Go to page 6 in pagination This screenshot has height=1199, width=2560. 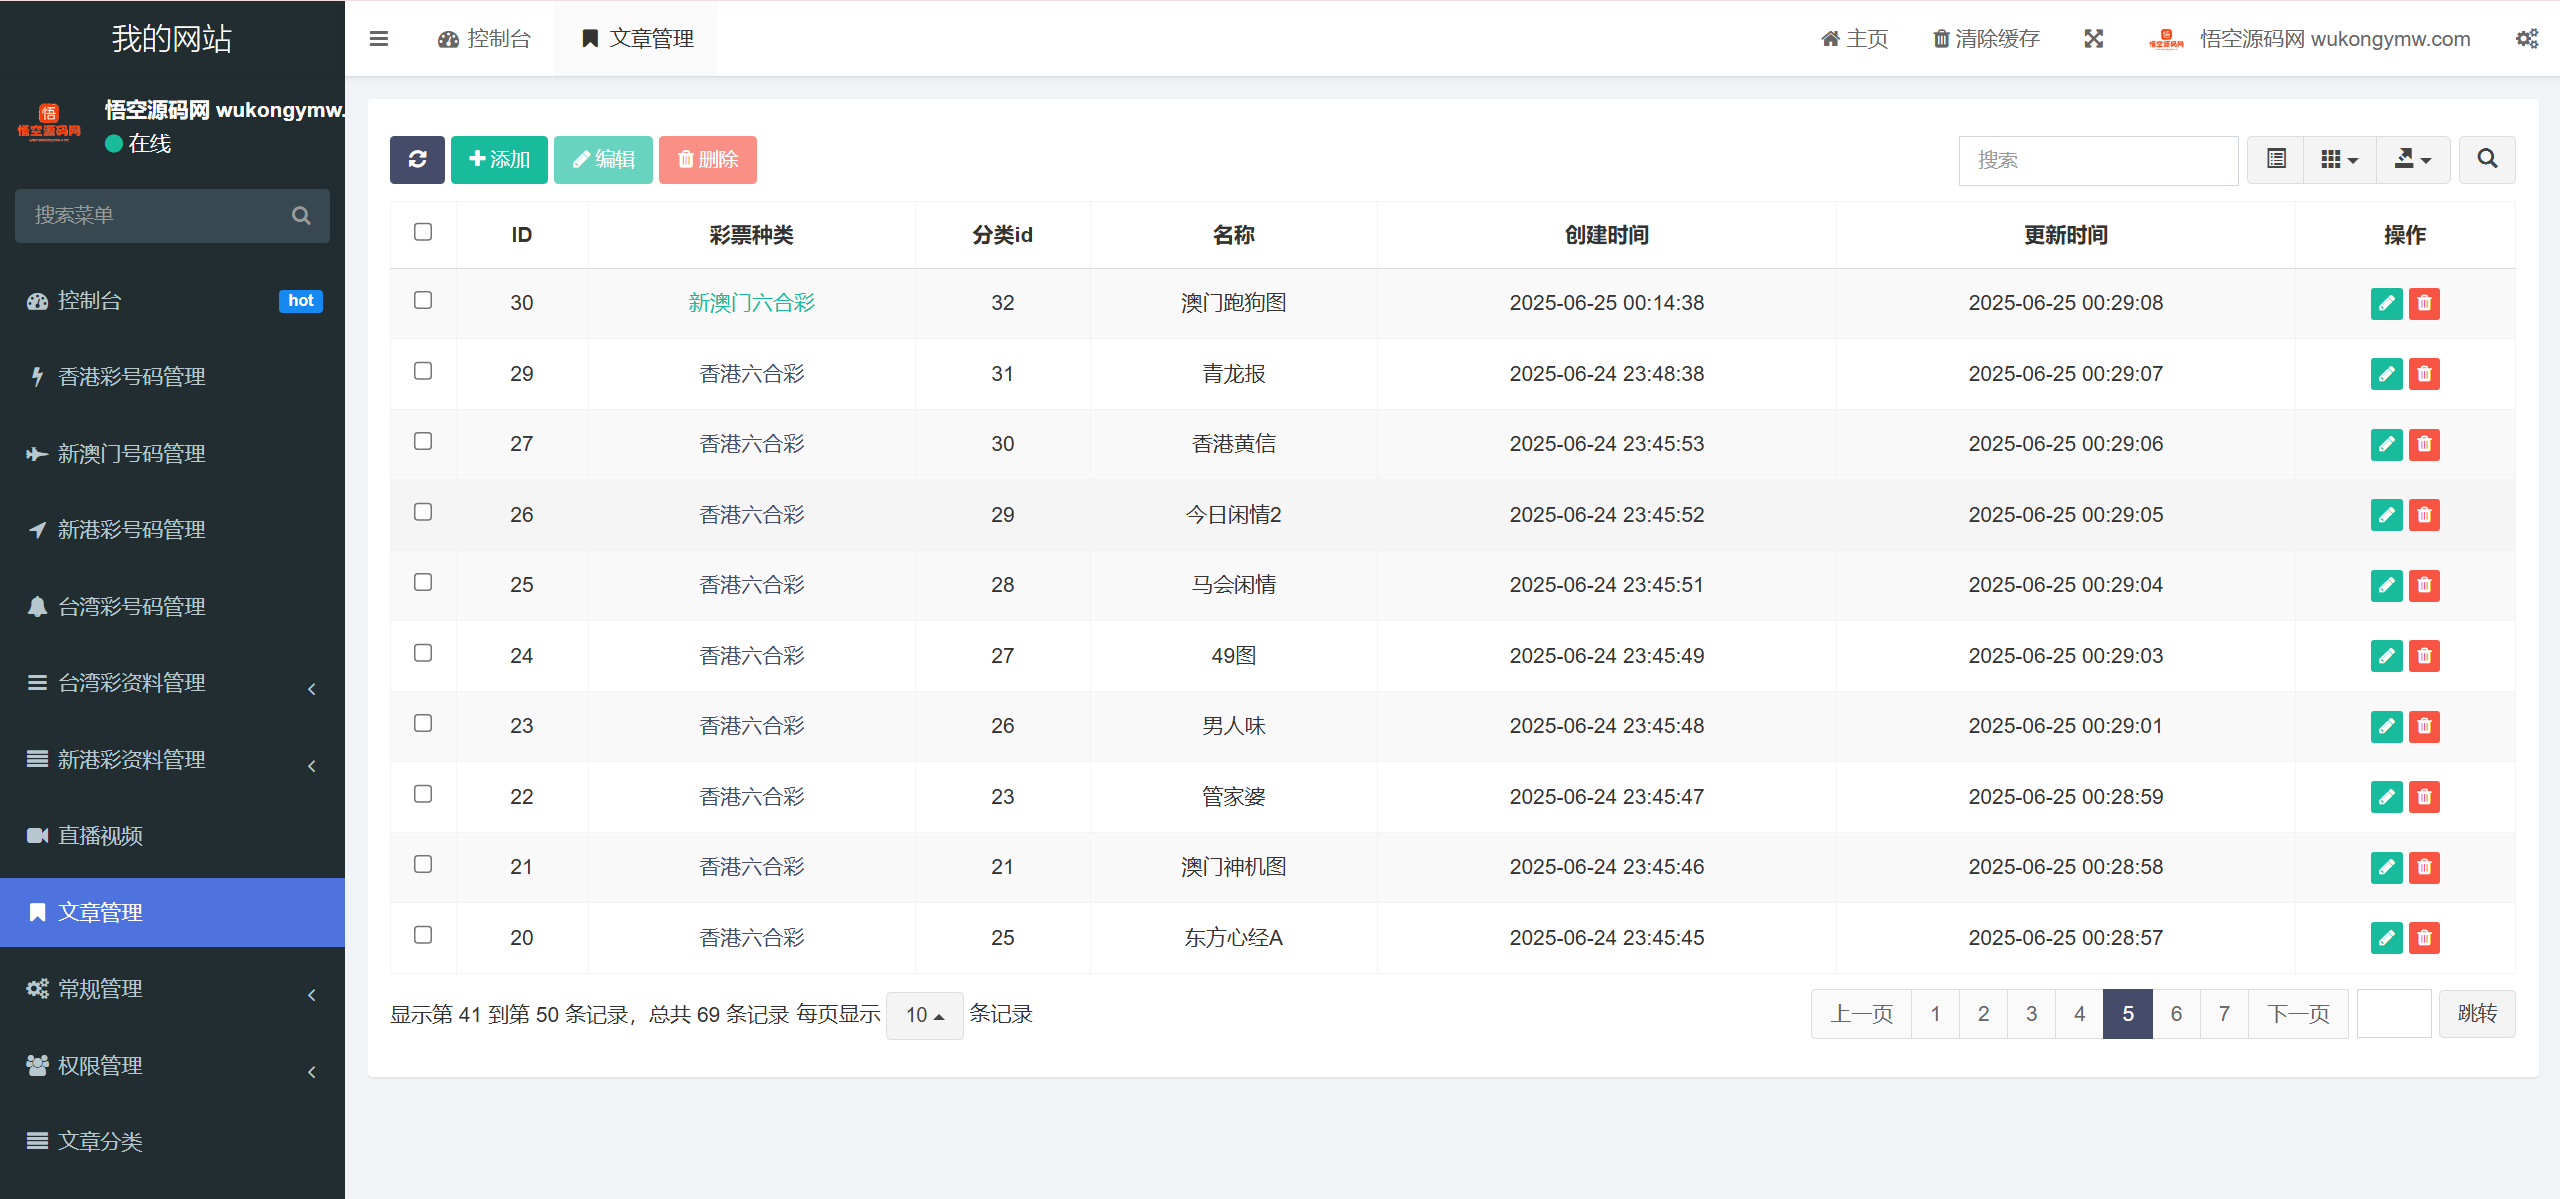click(2176, 1014)
